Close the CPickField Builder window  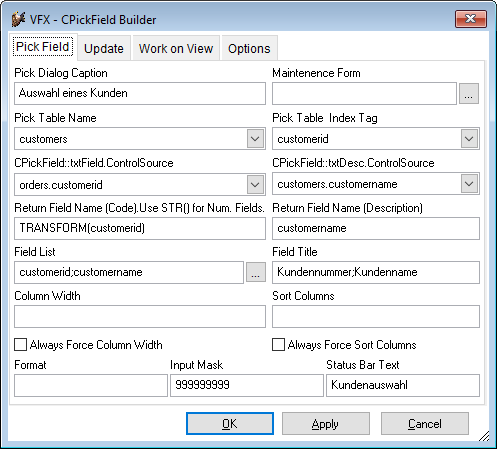(471, 19)
